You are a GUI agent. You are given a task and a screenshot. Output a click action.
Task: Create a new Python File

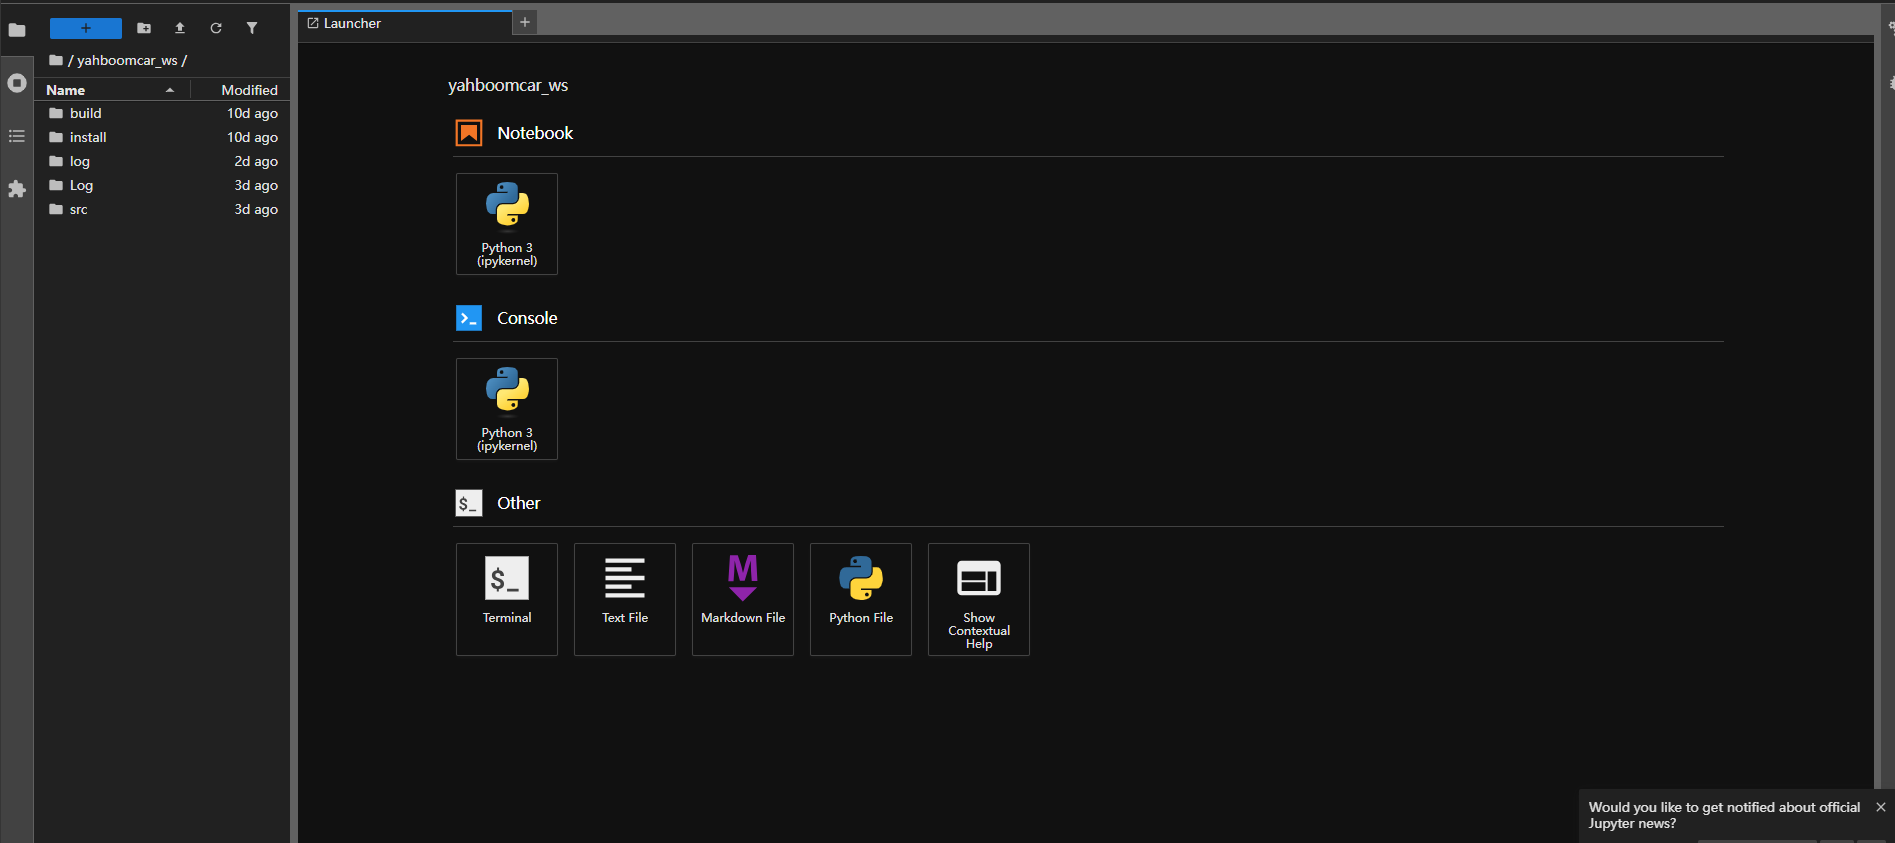[x=860, y=598]
